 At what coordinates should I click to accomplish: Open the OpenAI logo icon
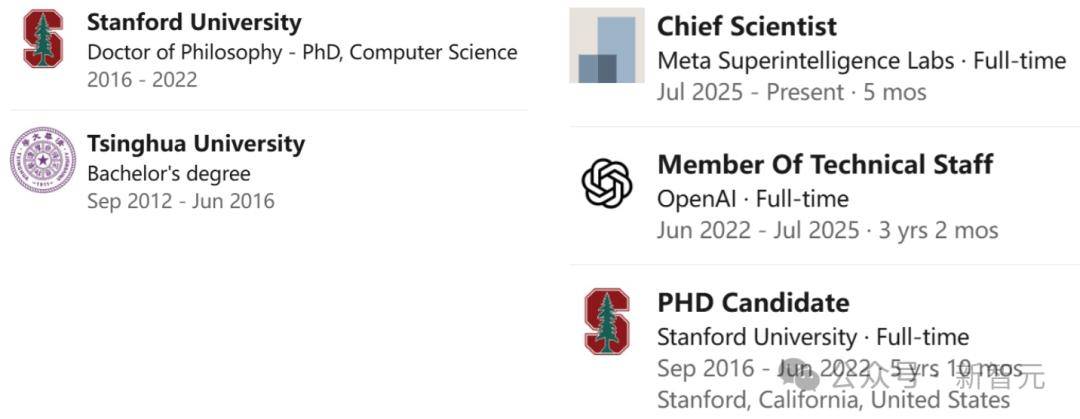[607, 184]
